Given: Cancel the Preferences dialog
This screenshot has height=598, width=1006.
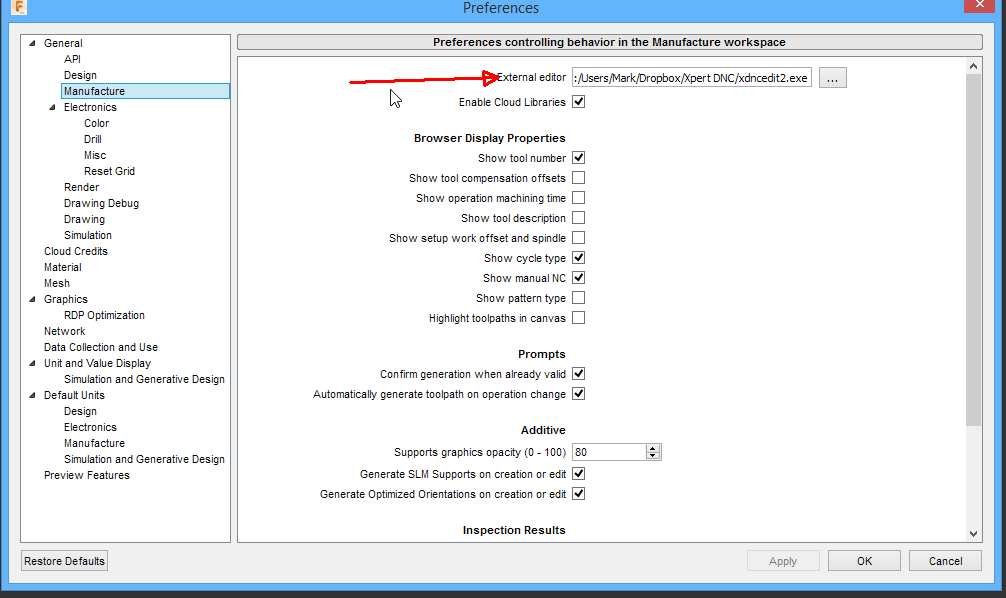Looking at the screenshot, I should click(945, 561).
